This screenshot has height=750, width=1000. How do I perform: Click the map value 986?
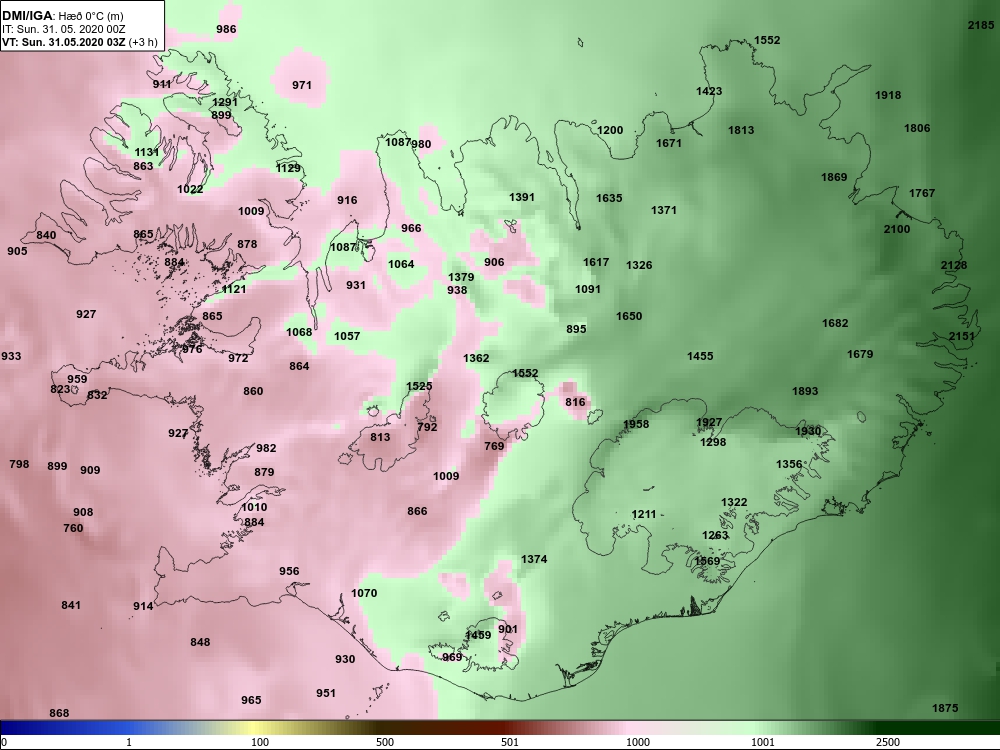point(226,29)
